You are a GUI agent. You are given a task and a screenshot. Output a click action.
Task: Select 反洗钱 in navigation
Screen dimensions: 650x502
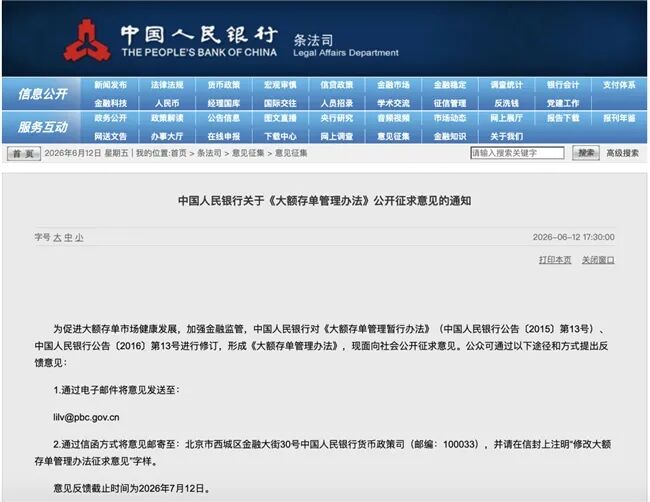click(507, 103)
